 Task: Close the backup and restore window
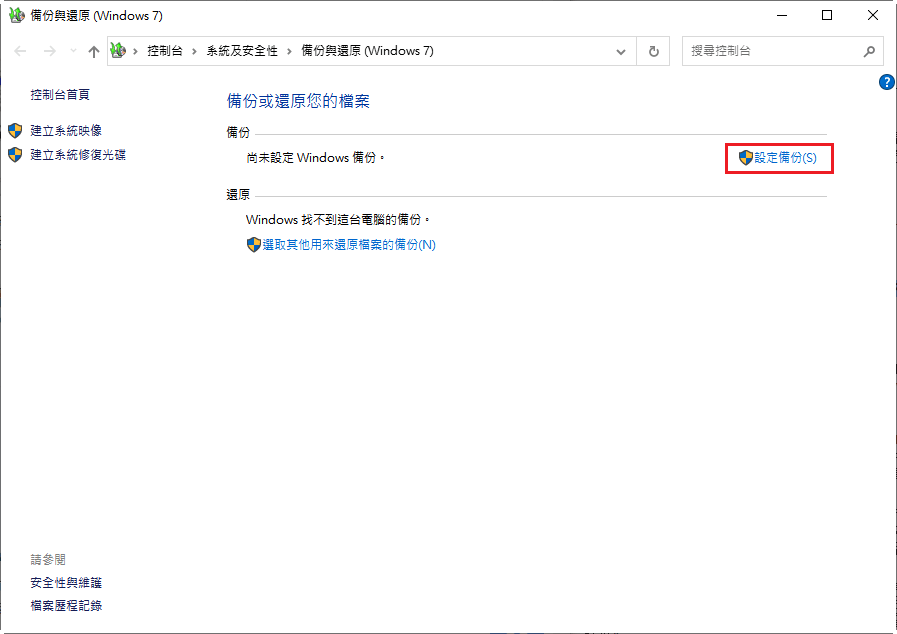click(x=872, y=15)
